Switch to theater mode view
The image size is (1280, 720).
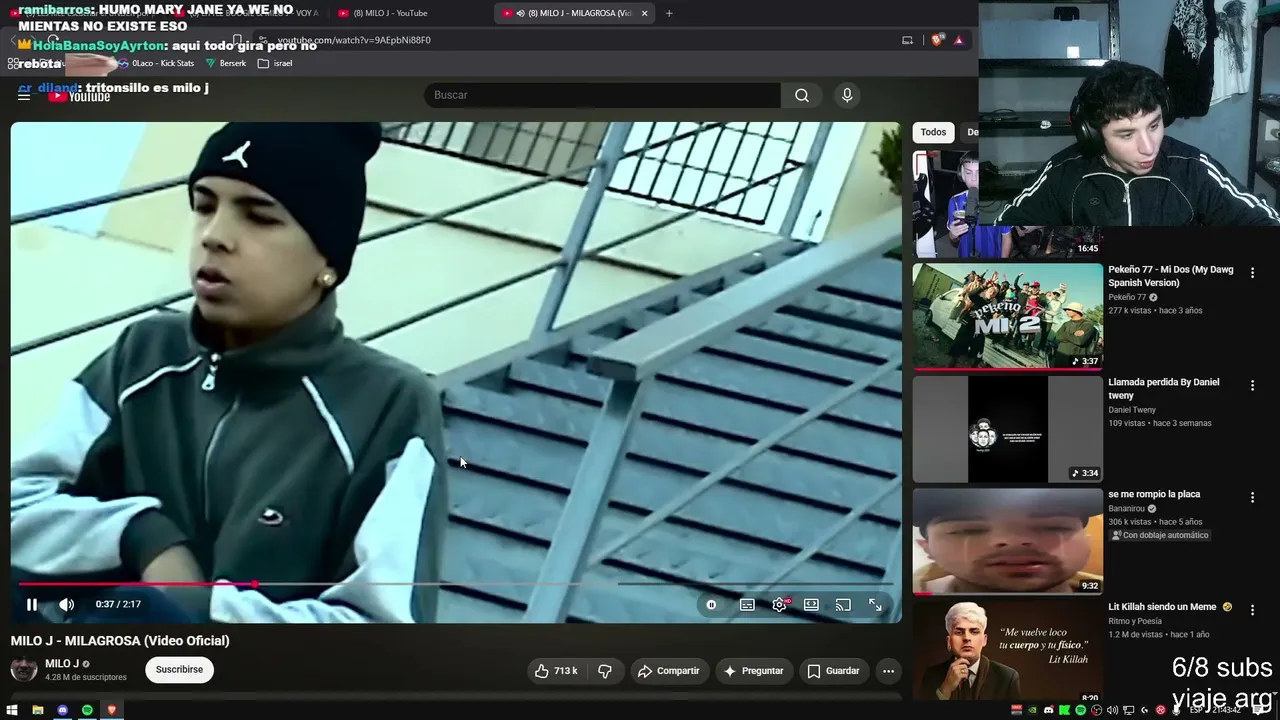(811, 604)
